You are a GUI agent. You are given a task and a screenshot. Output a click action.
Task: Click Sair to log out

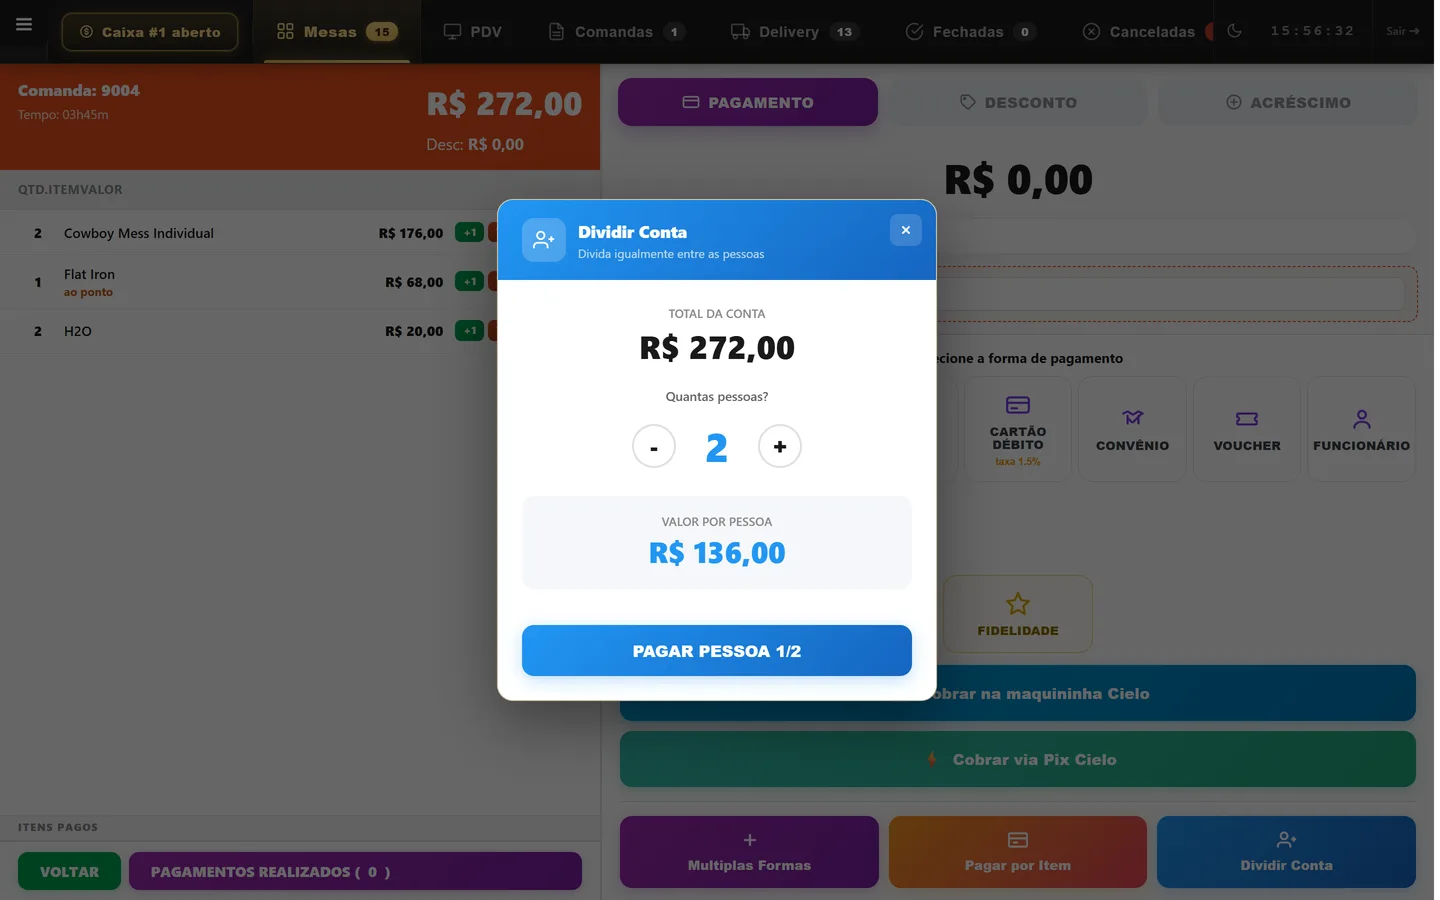1402,32
